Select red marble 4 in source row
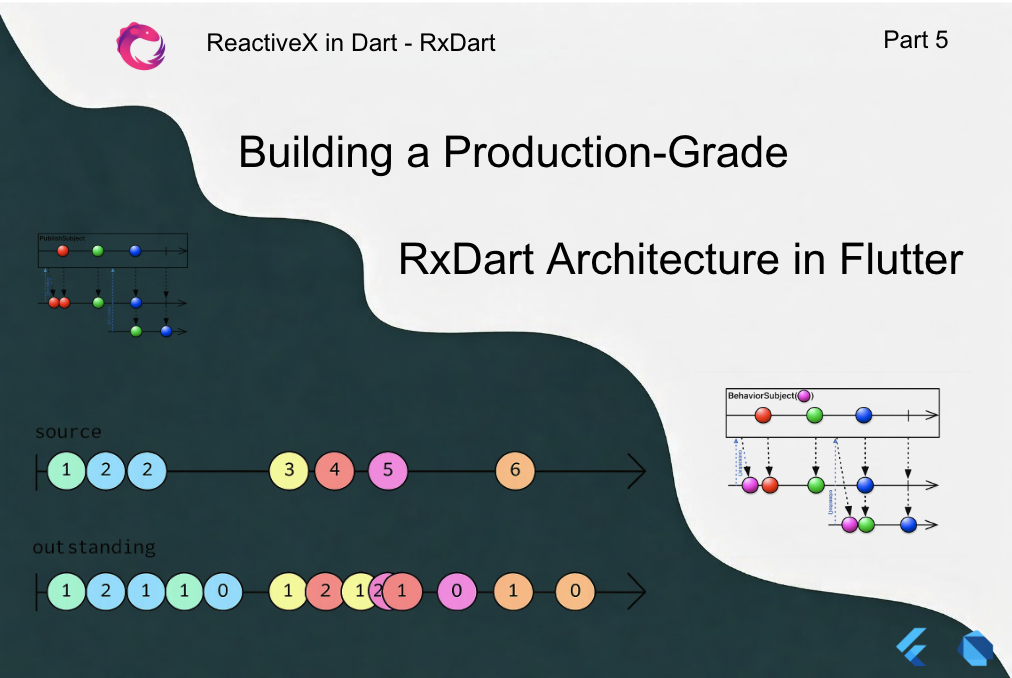This screenshot has height=678, width=1012. pos(334,470)
